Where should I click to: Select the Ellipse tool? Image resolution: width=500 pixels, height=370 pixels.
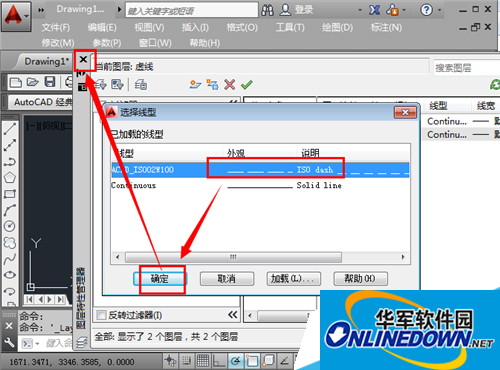[x=10, y=275]
